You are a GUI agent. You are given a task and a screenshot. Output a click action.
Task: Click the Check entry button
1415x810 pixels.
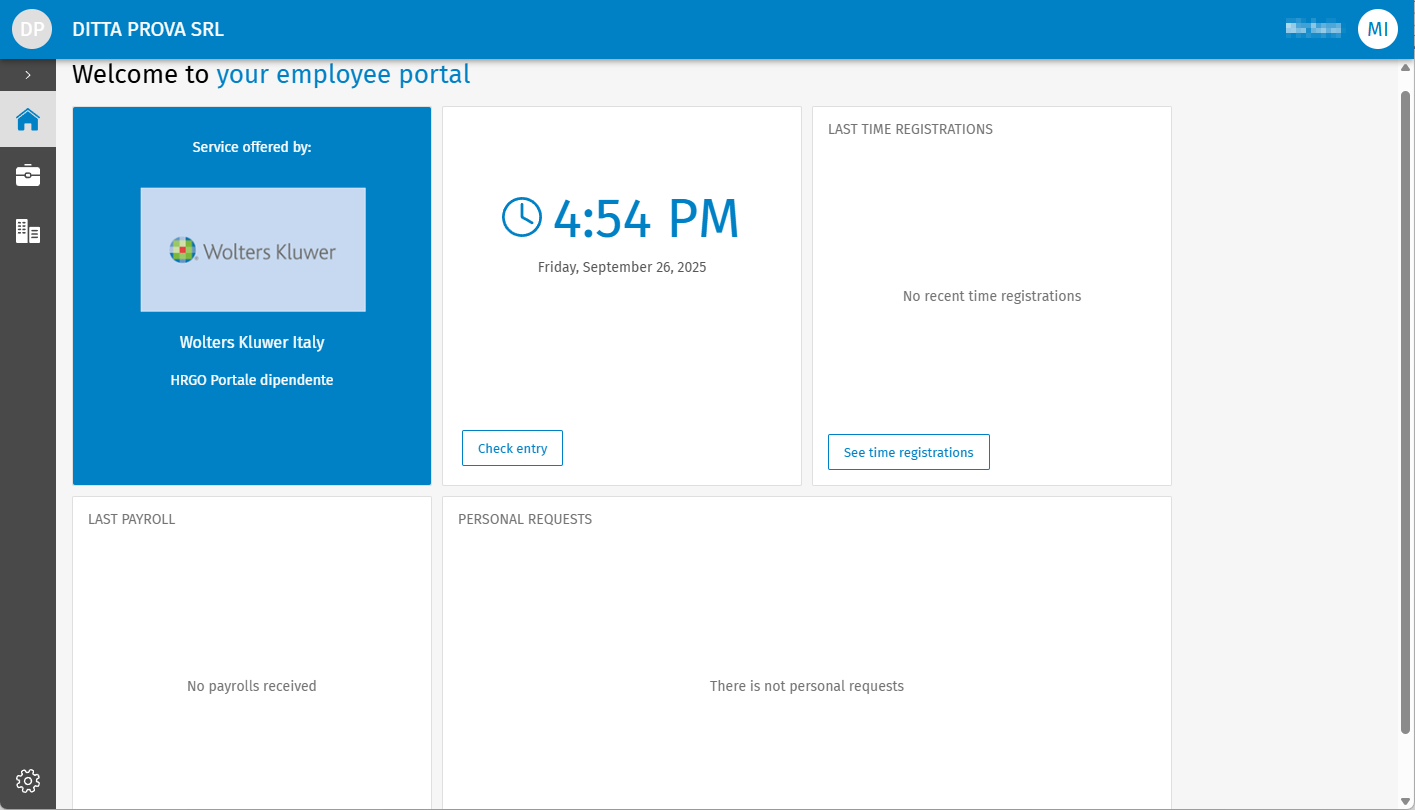point(512,448)
